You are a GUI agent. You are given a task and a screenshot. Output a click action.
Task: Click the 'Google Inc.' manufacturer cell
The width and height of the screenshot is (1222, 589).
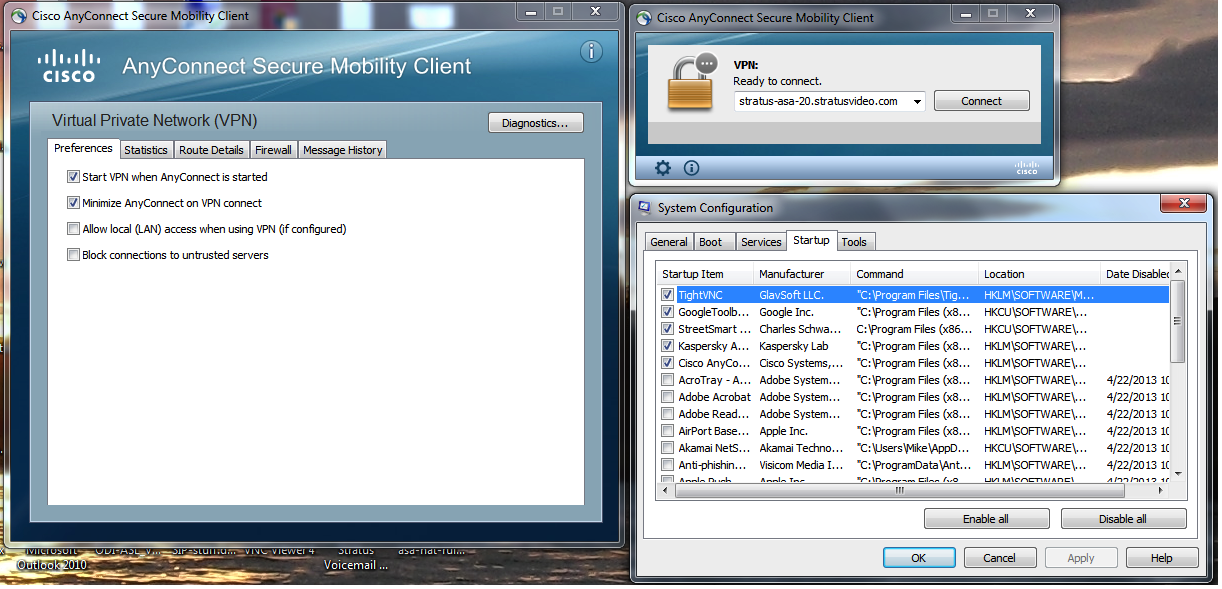coord(786,312)
